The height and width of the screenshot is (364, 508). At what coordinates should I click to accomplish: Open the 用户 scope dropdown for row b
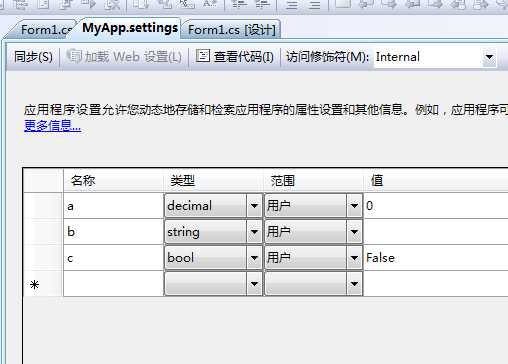[x=354, y=232]
